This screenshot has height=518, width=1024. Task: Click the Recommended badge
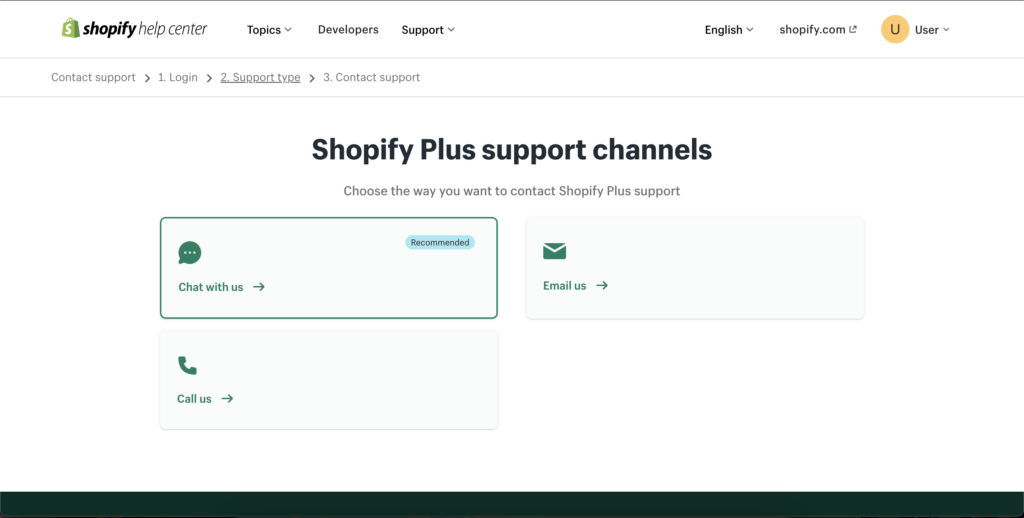point(440,242)
